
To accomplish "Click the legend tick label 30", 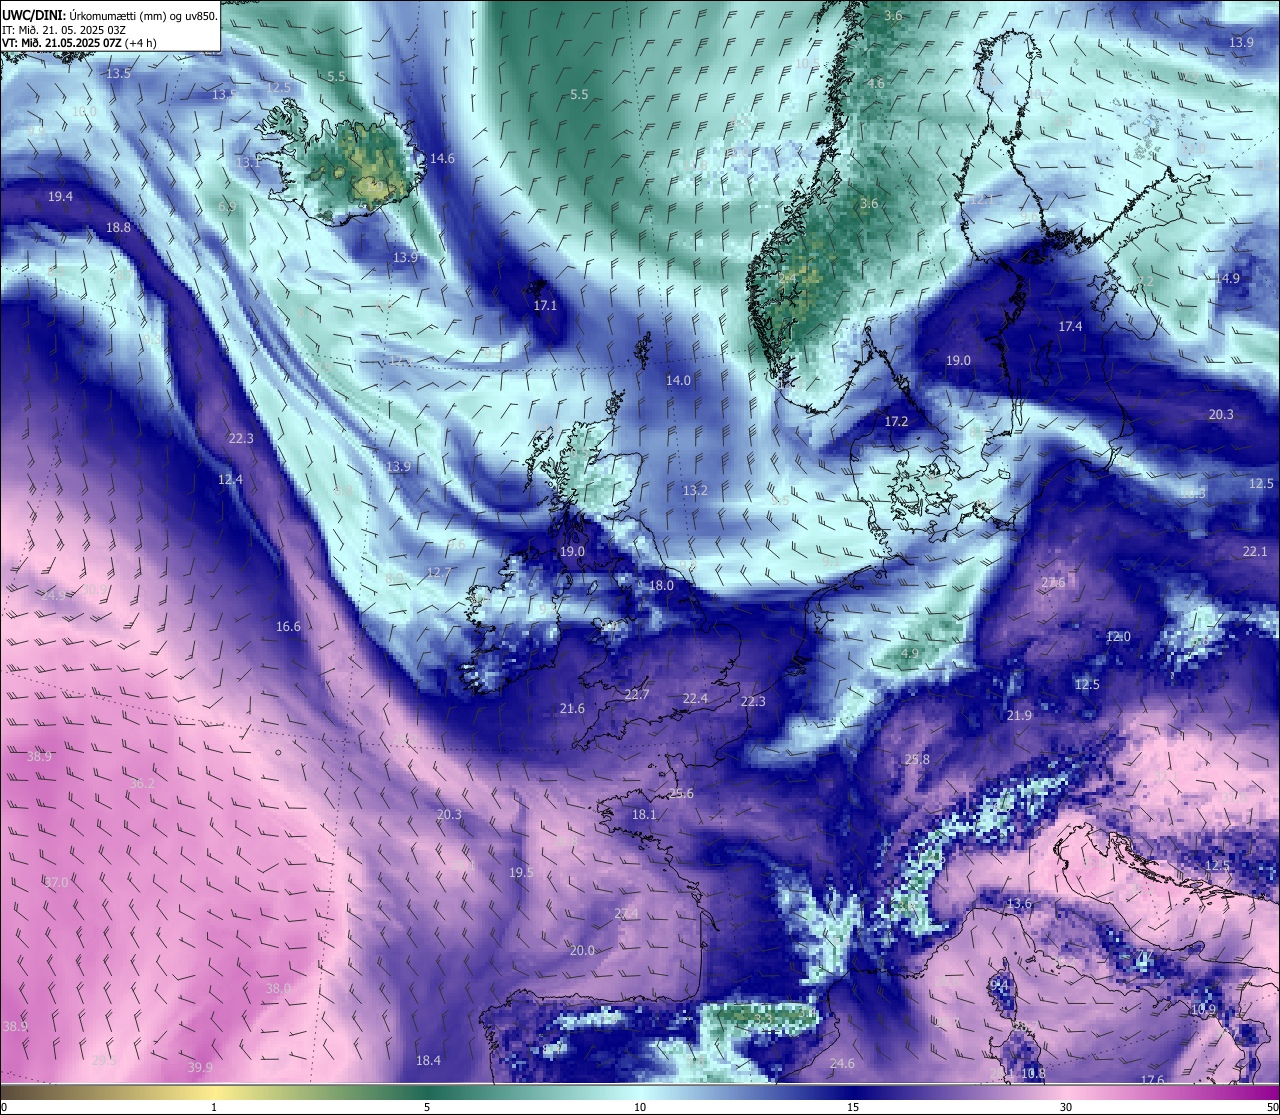I will [1066, 1107].
